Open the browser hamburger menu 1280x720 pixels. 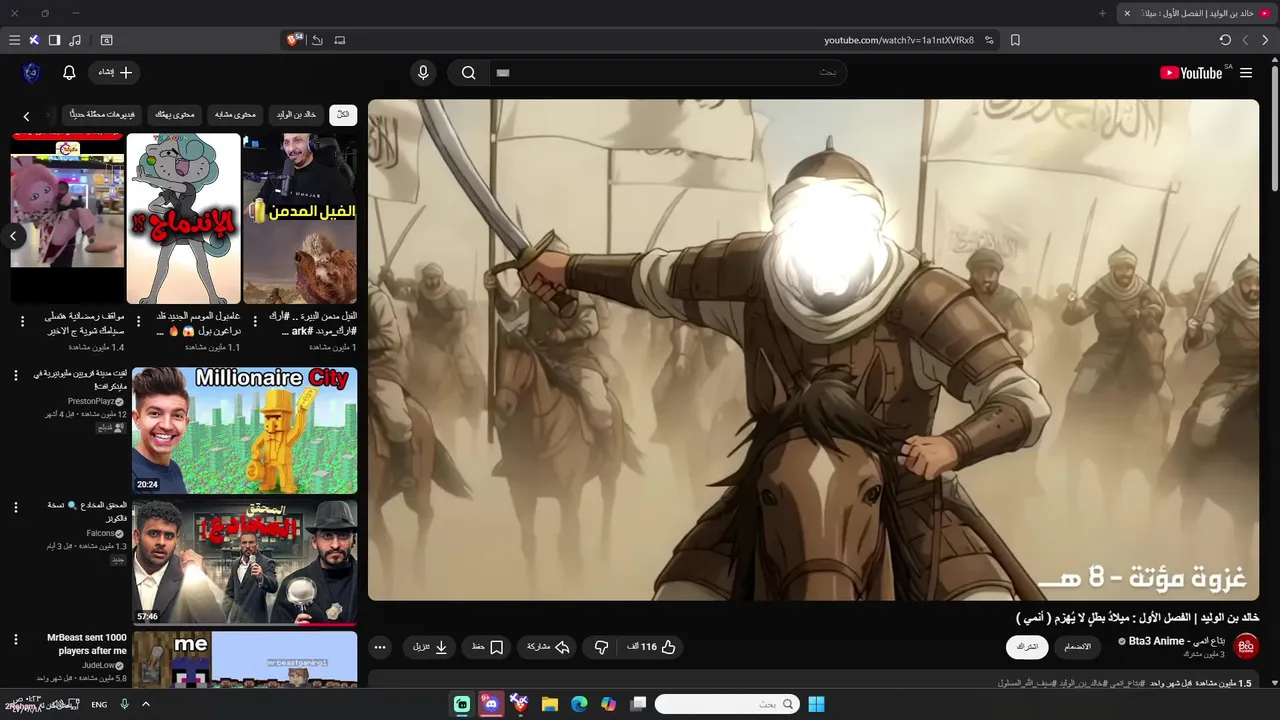14,40
